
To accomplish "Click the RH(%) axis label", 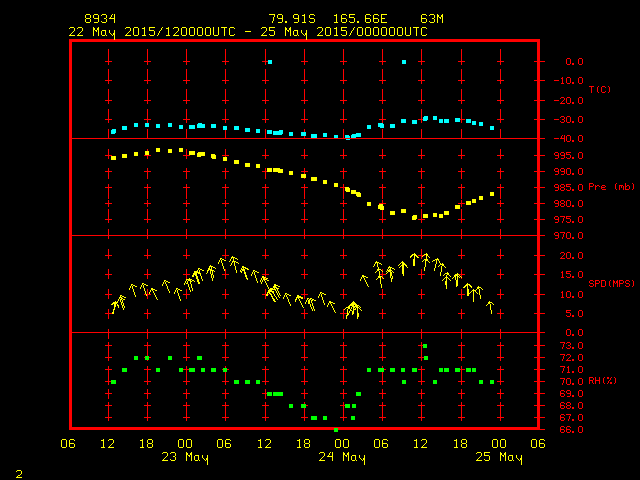I will tap(602, 381).
